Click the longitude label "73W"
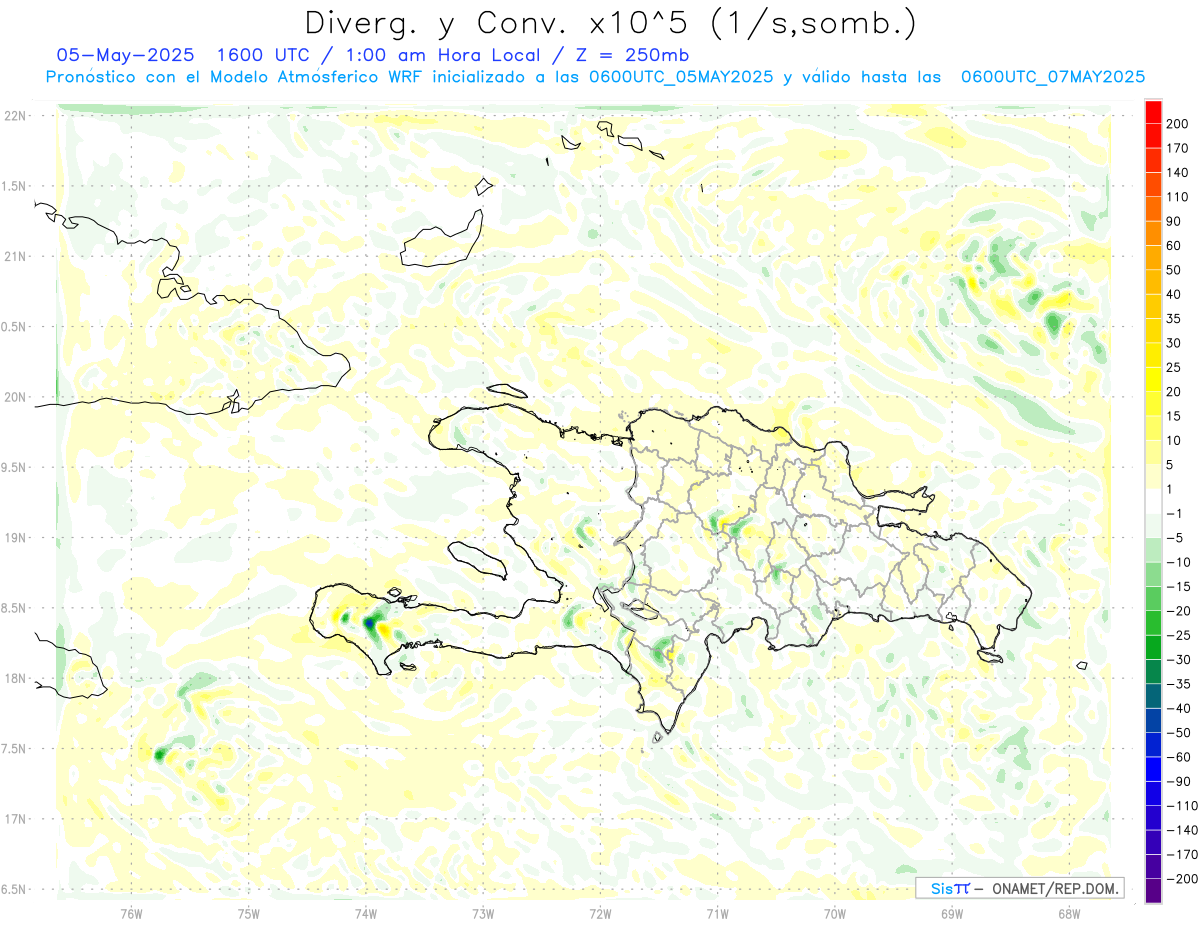This screenshot has height=927, width=1200. click(483, 913)
